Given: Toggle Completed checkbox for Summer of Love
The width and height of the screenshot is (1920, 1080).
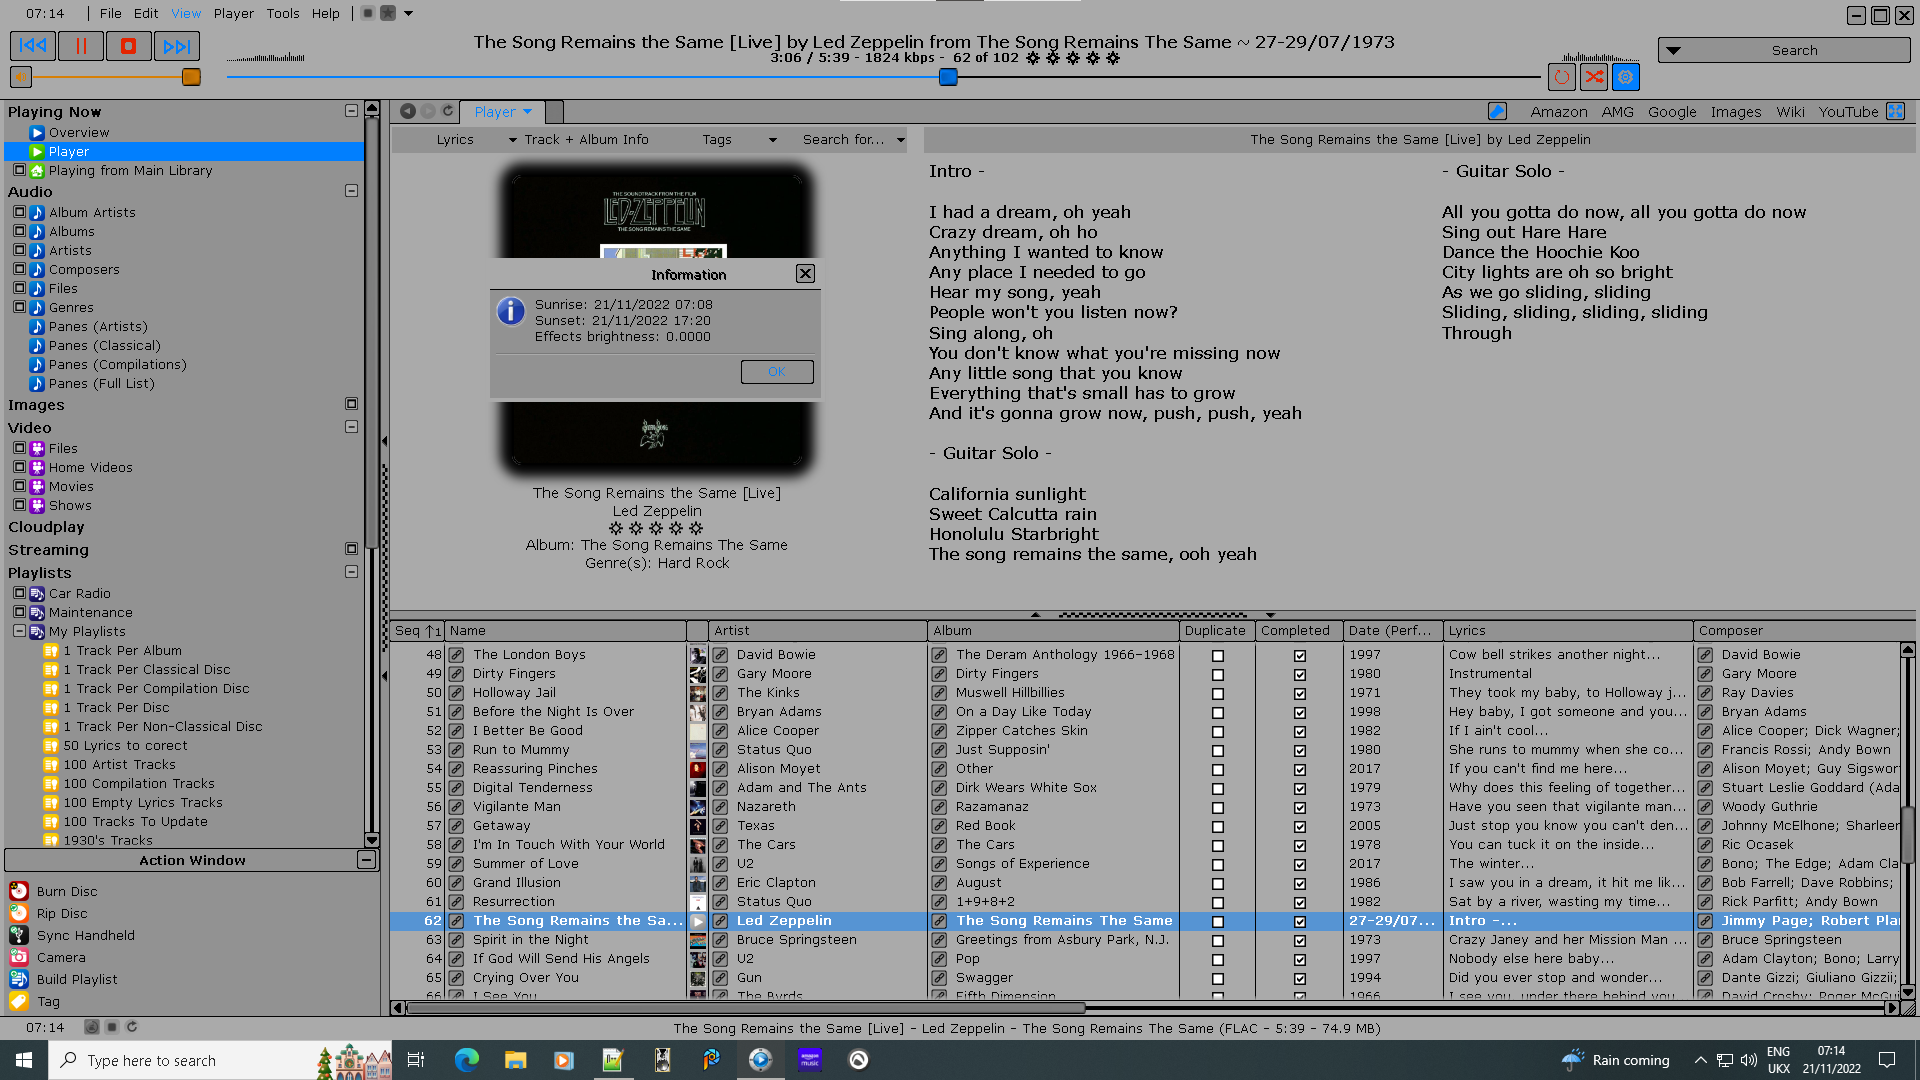Looking at the screenshot, I should click(1299, 865).
